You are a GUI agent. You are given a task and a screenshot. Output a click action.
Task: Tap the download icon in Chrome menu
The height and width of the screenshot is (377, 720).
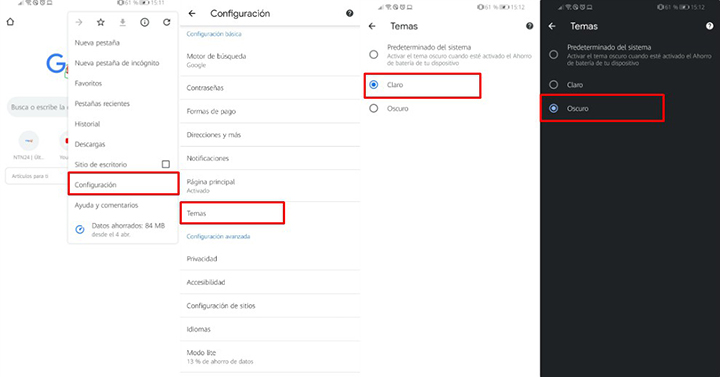click(x=123, y=22)
